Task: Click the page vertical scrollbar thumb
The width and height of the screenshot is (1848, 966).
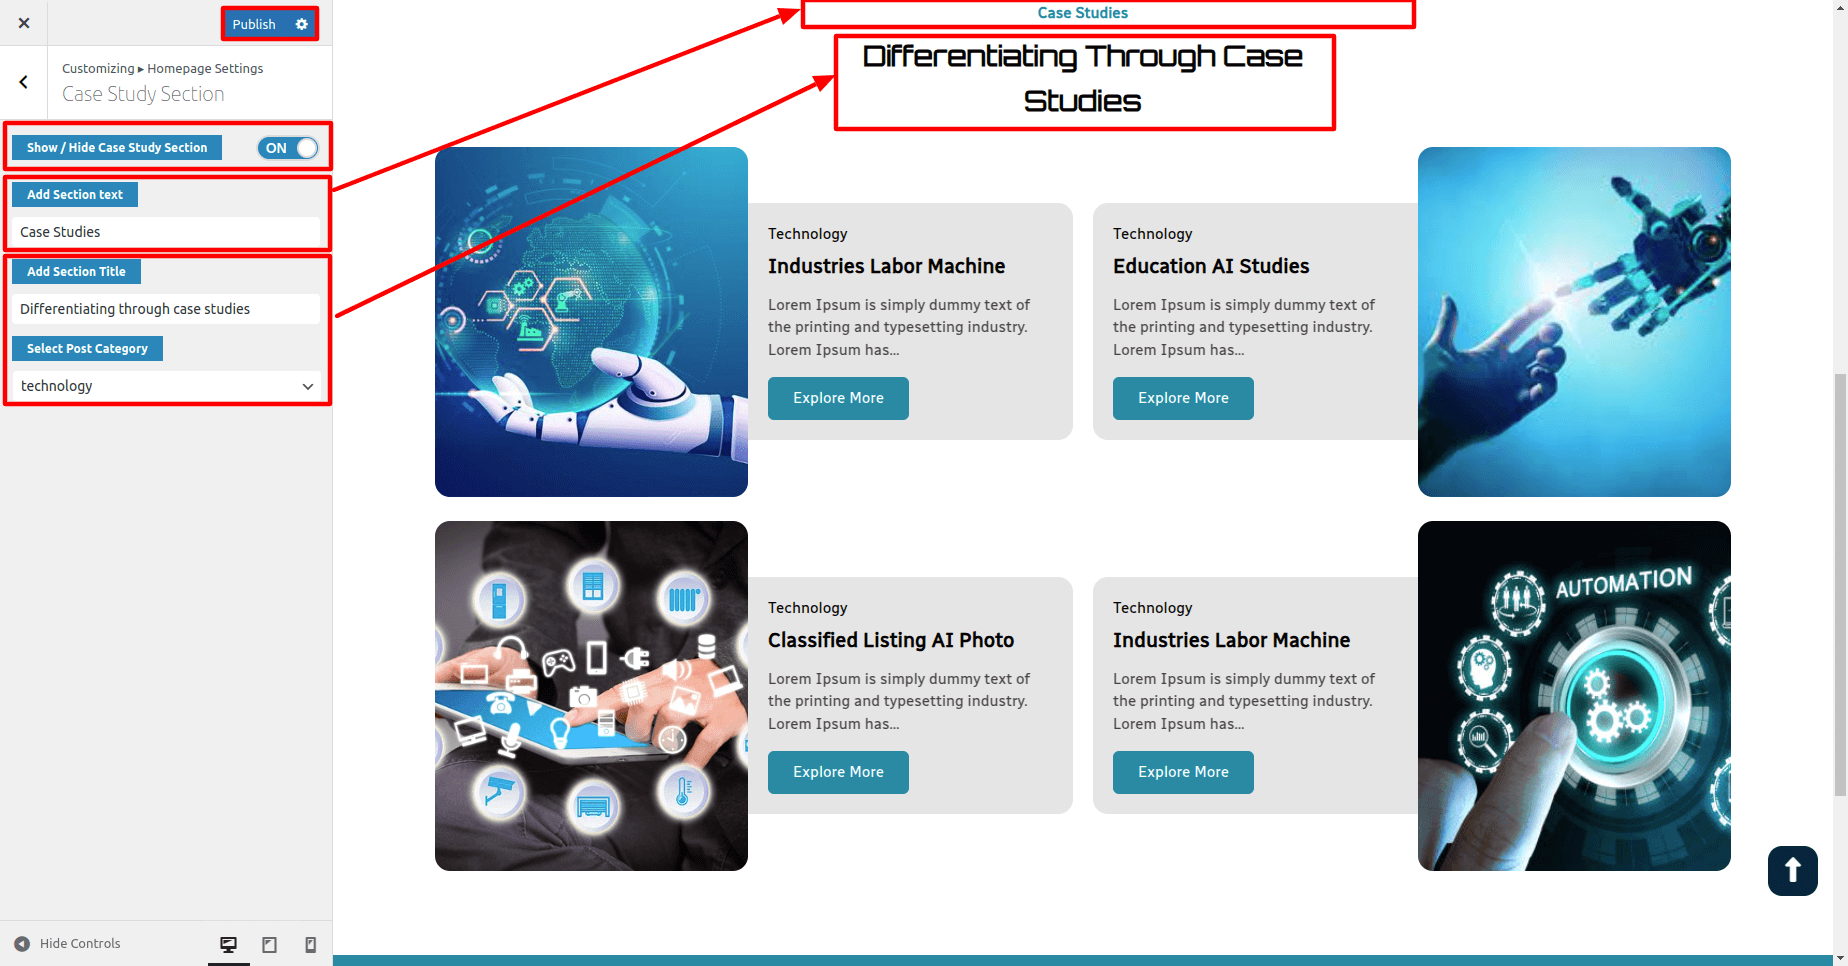Action: [x=1840, y=585]
